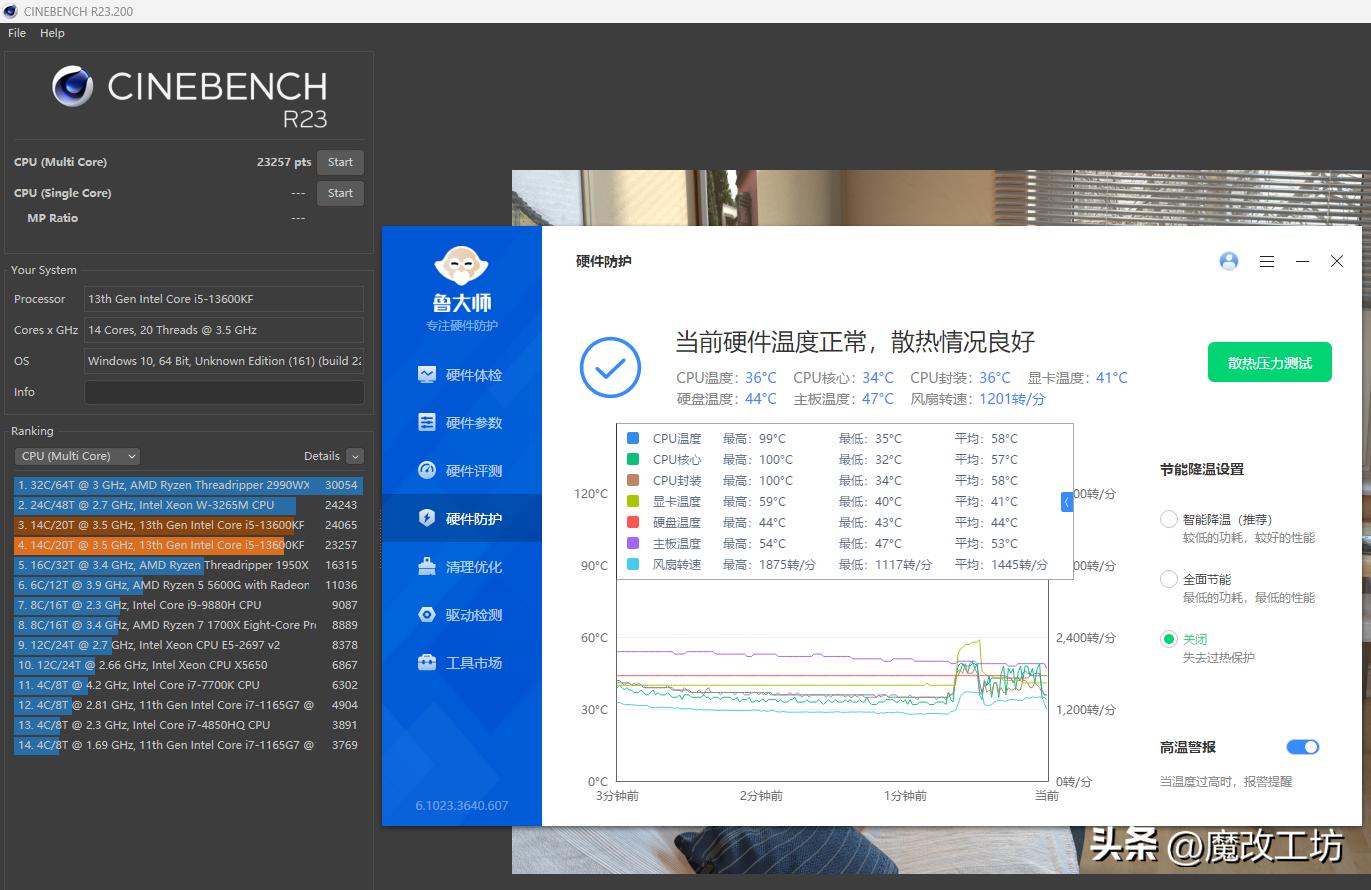Enable 智能降温 recommended cooling mode
This screenshot has height=890, width=1371.
click(1168, 519)
